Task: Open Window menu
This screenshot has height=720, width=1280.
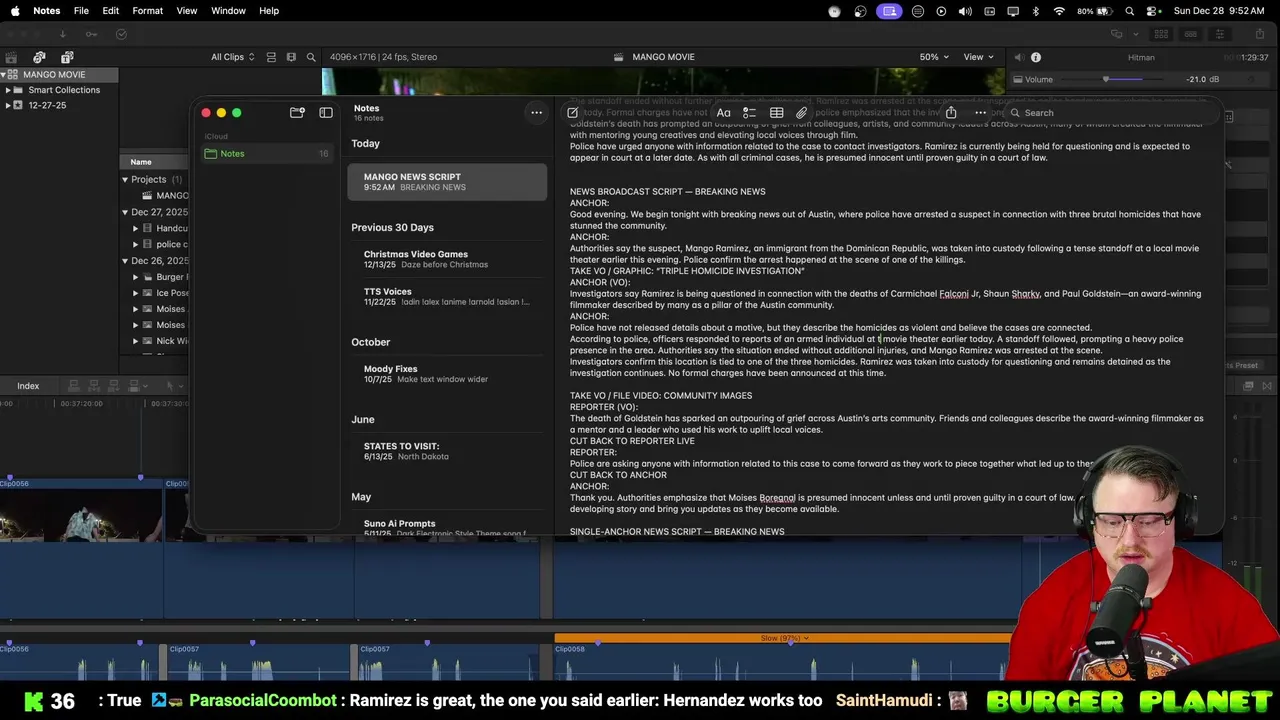Action: point(228,11)
